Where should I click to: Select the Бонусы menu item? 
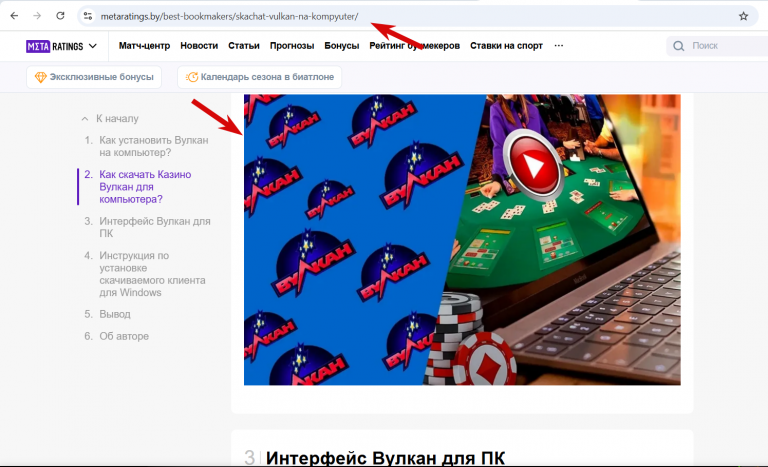tap(341, 46)
